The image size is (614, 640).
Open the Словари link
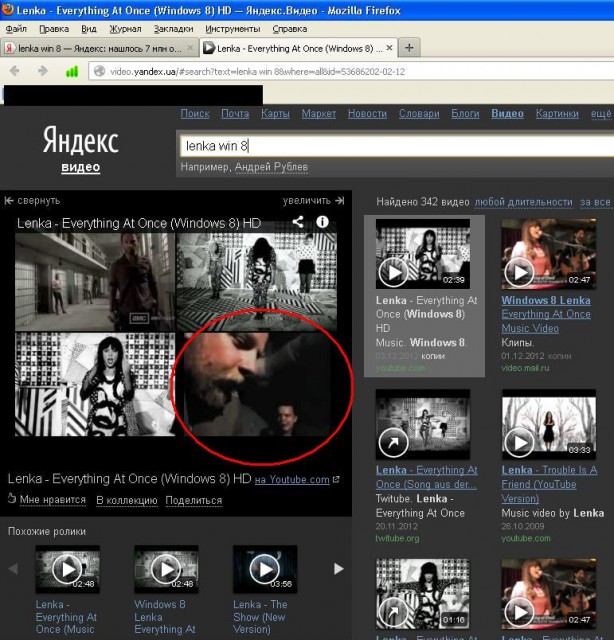[x=419, y=113]
